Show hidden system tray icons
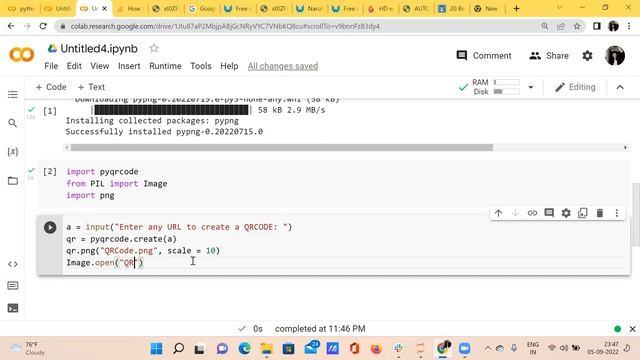Screen dimensions: 640x360 pyautogui.click(x=488, y=348)
